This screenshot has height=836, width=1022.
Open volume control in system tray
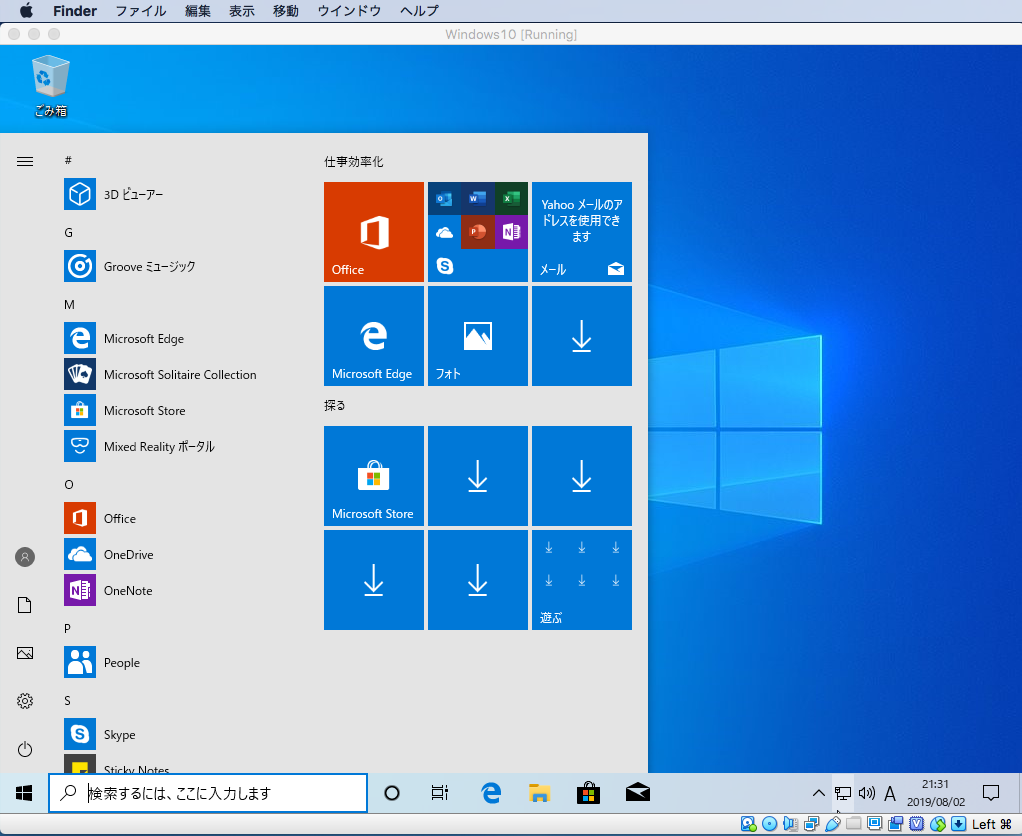(x=866, y=793)
